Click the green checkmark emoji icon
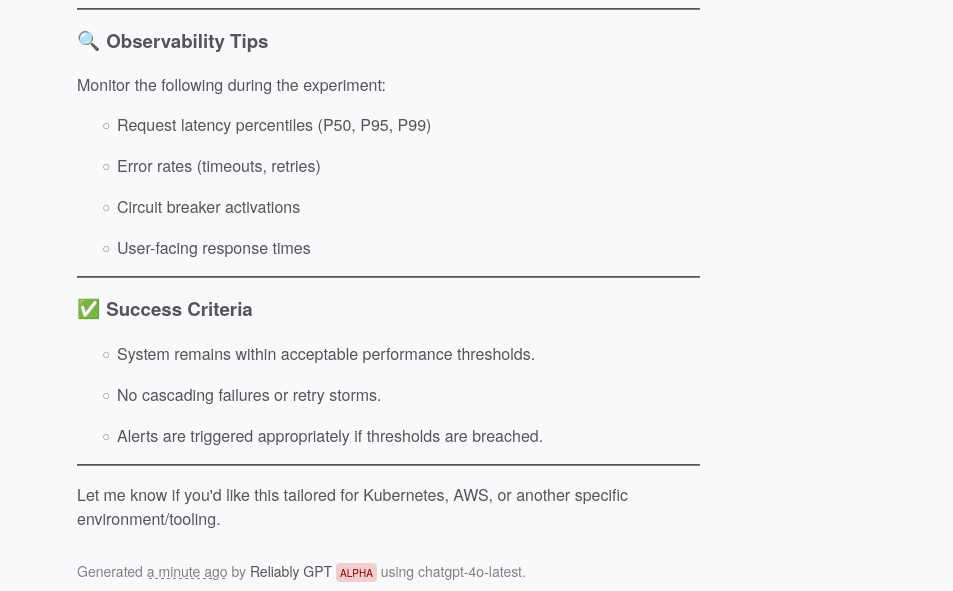Screen dimensions: 953x591 pyautogui.click(x=88, y=309)
